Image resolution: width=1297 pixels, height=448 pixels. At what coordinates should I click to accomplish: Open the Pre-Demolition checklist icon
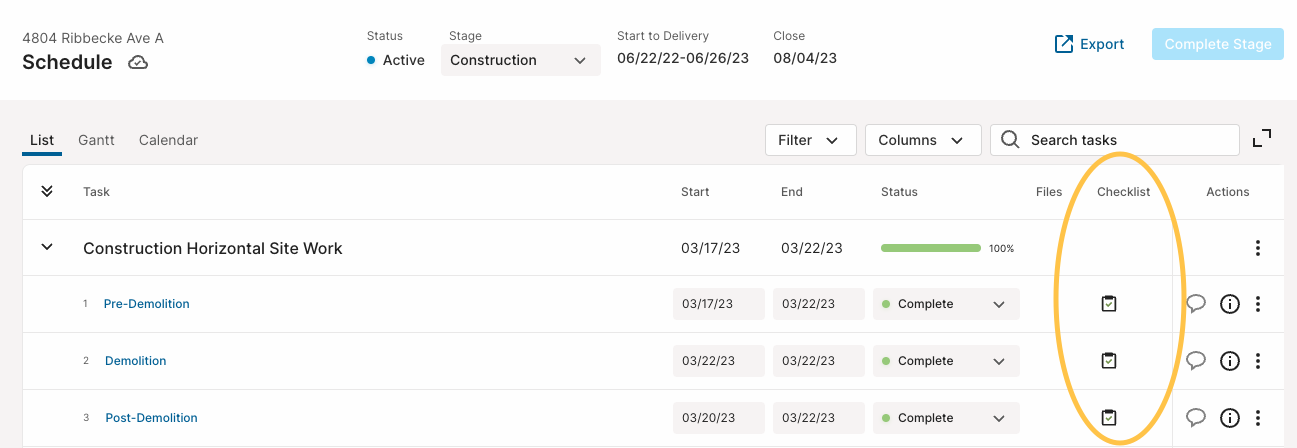[1108, 304]
